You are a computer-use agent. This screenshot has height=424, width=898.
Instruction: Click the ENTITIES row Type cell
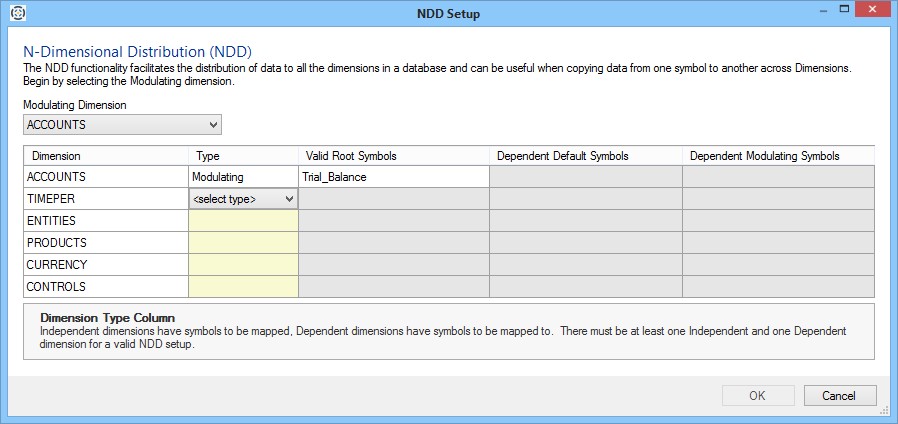pyautogui.click(x=243, y=221)
